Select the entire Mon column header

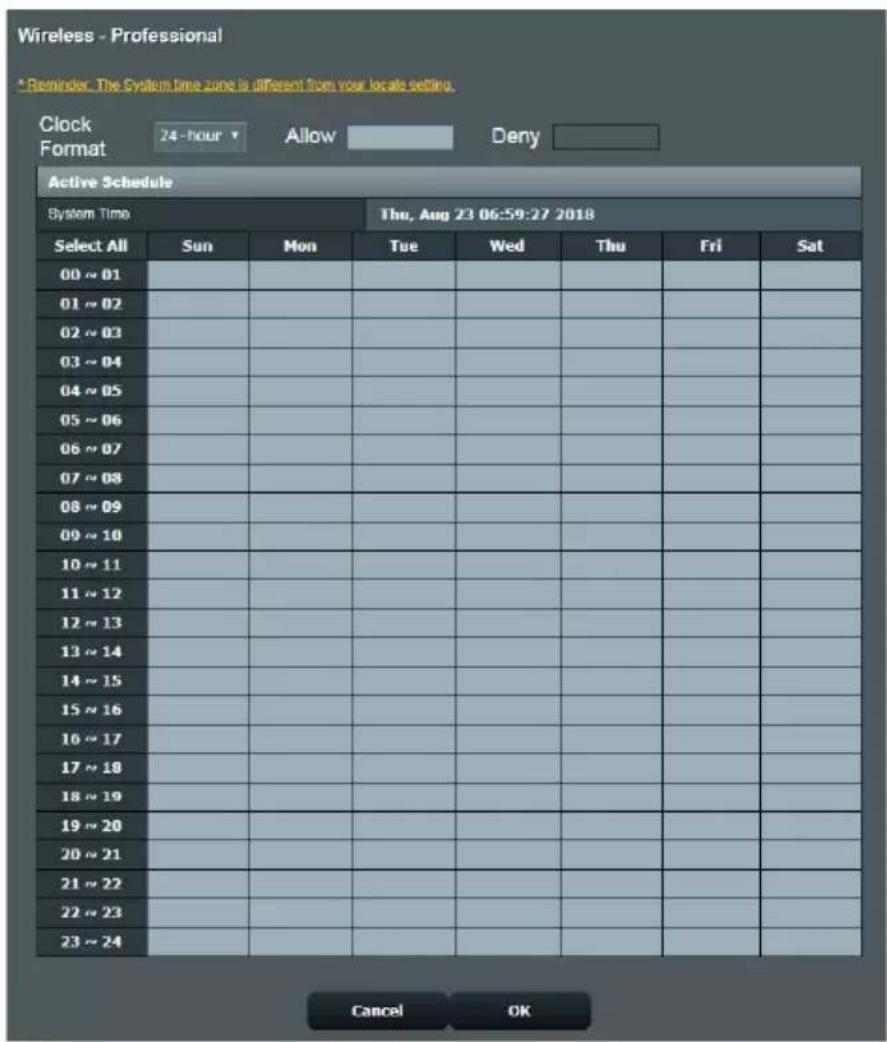coord(300,246)
